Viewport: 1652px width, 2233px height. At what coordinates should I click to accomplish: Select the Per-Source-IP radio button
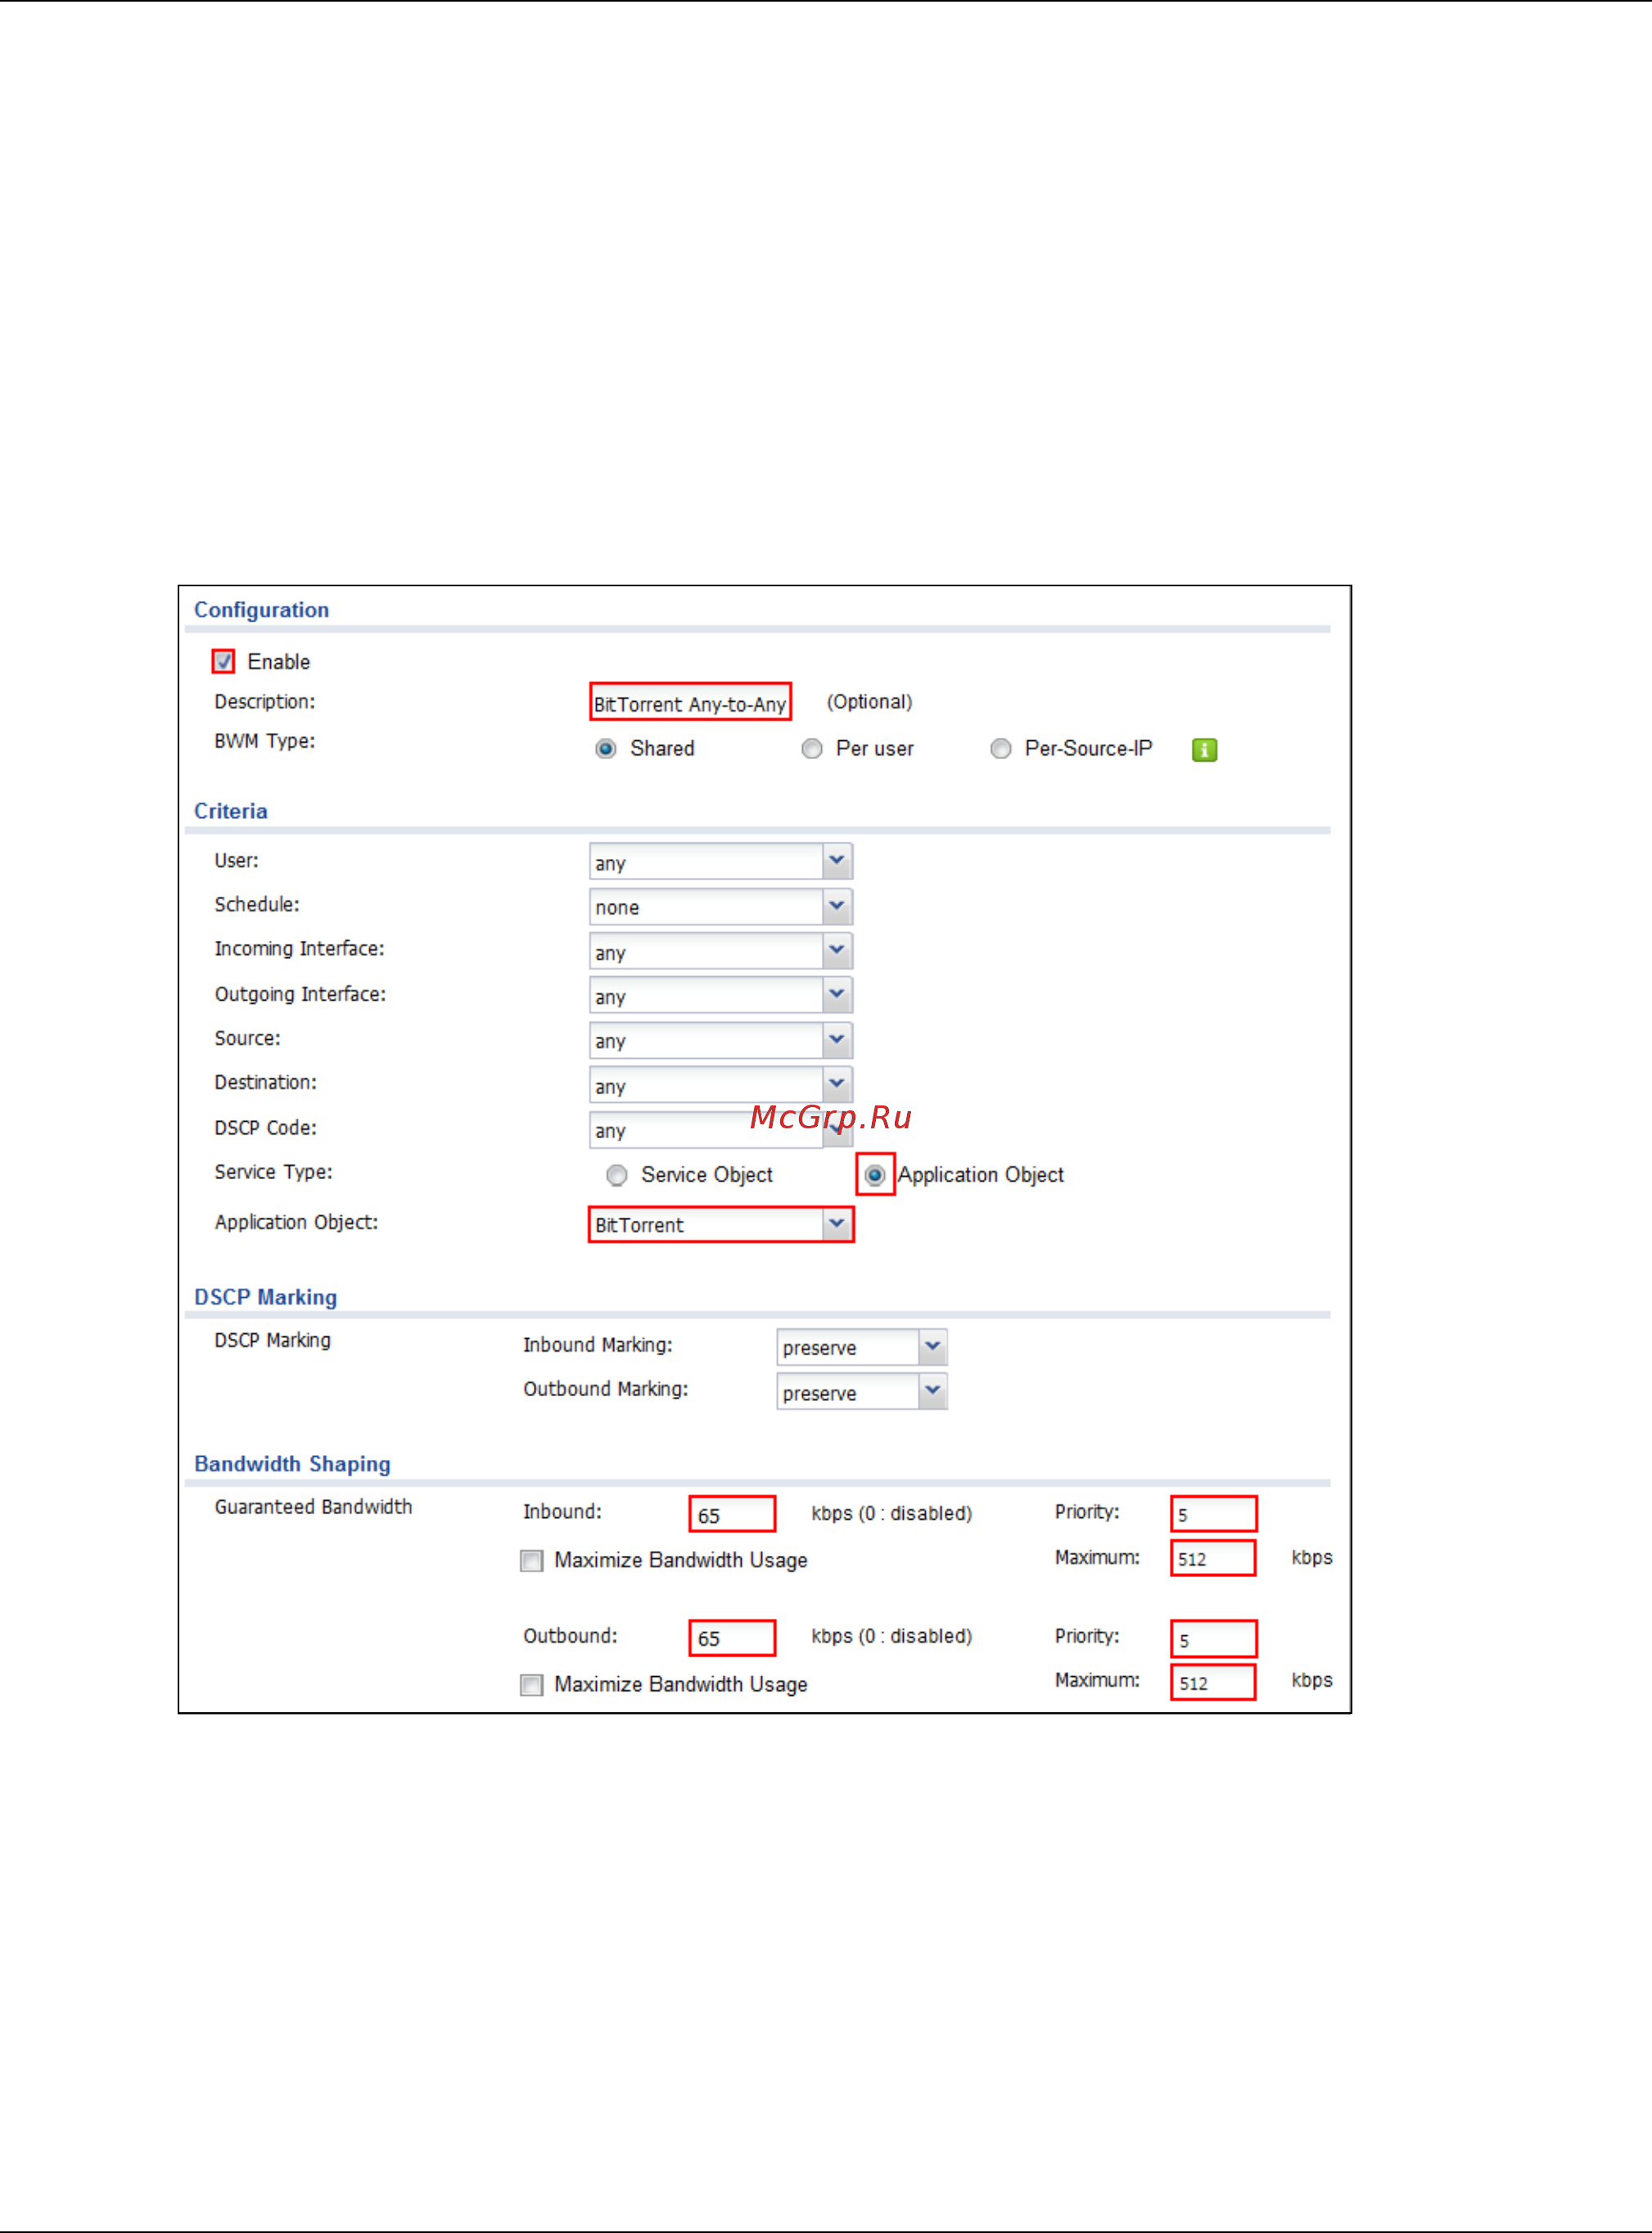[x=1001, y=749]
